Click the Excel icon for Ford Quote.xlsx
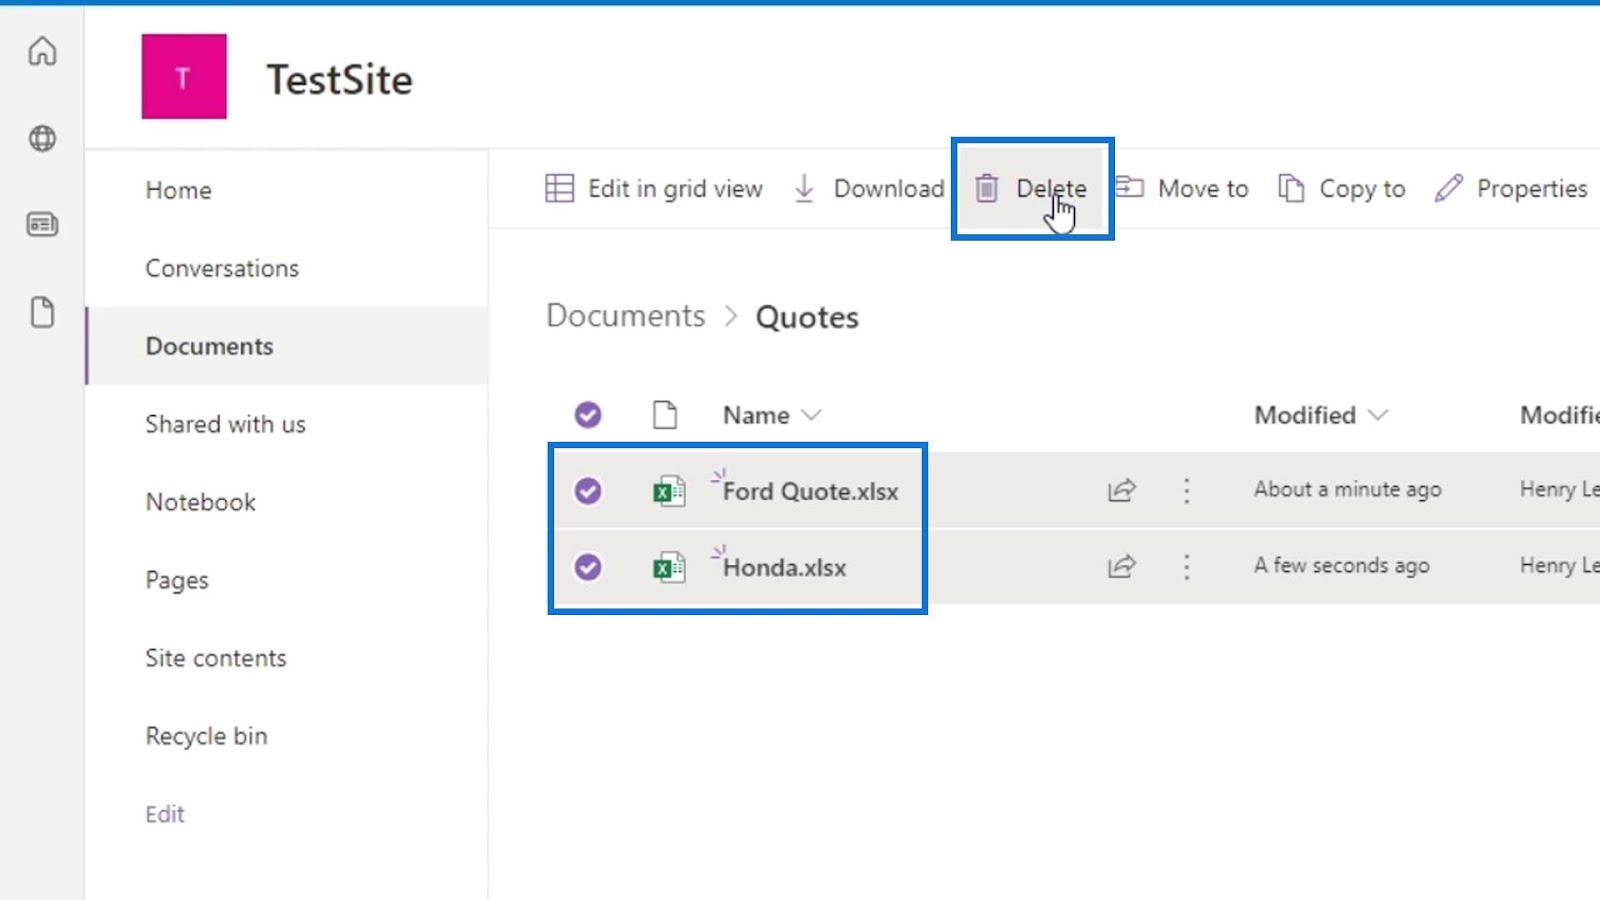 (x=669, y=491)
